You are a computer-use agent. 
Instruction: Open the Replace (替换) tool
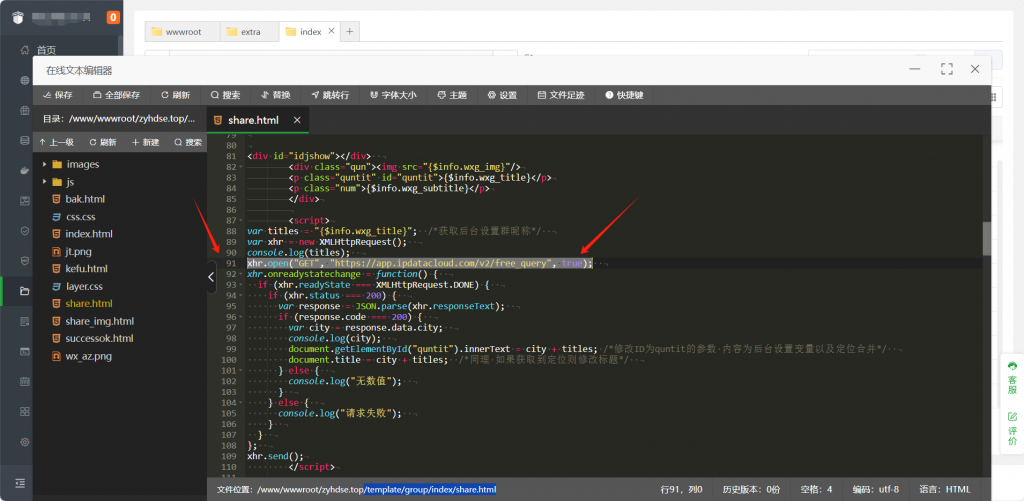point(274,95)
